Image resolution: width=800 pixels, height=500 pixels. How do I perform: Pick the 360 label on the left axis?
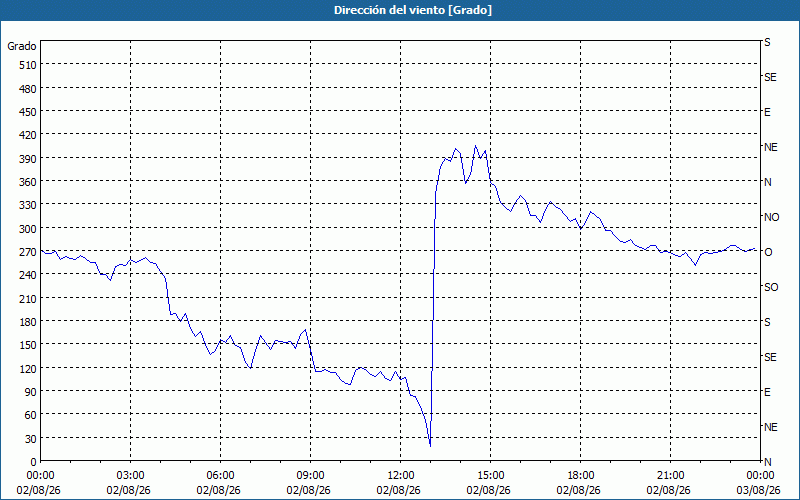(28, 182)
